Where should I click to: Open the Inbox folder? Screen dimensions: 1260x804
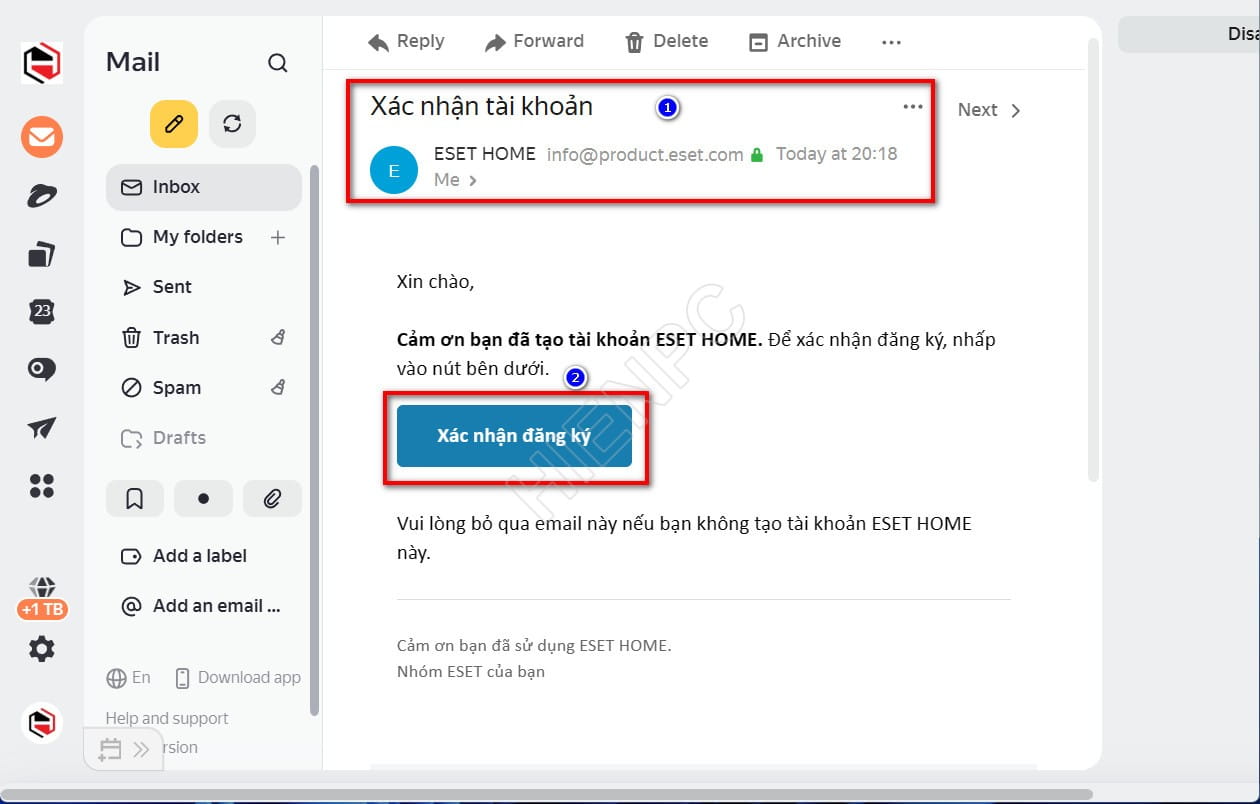204,187
